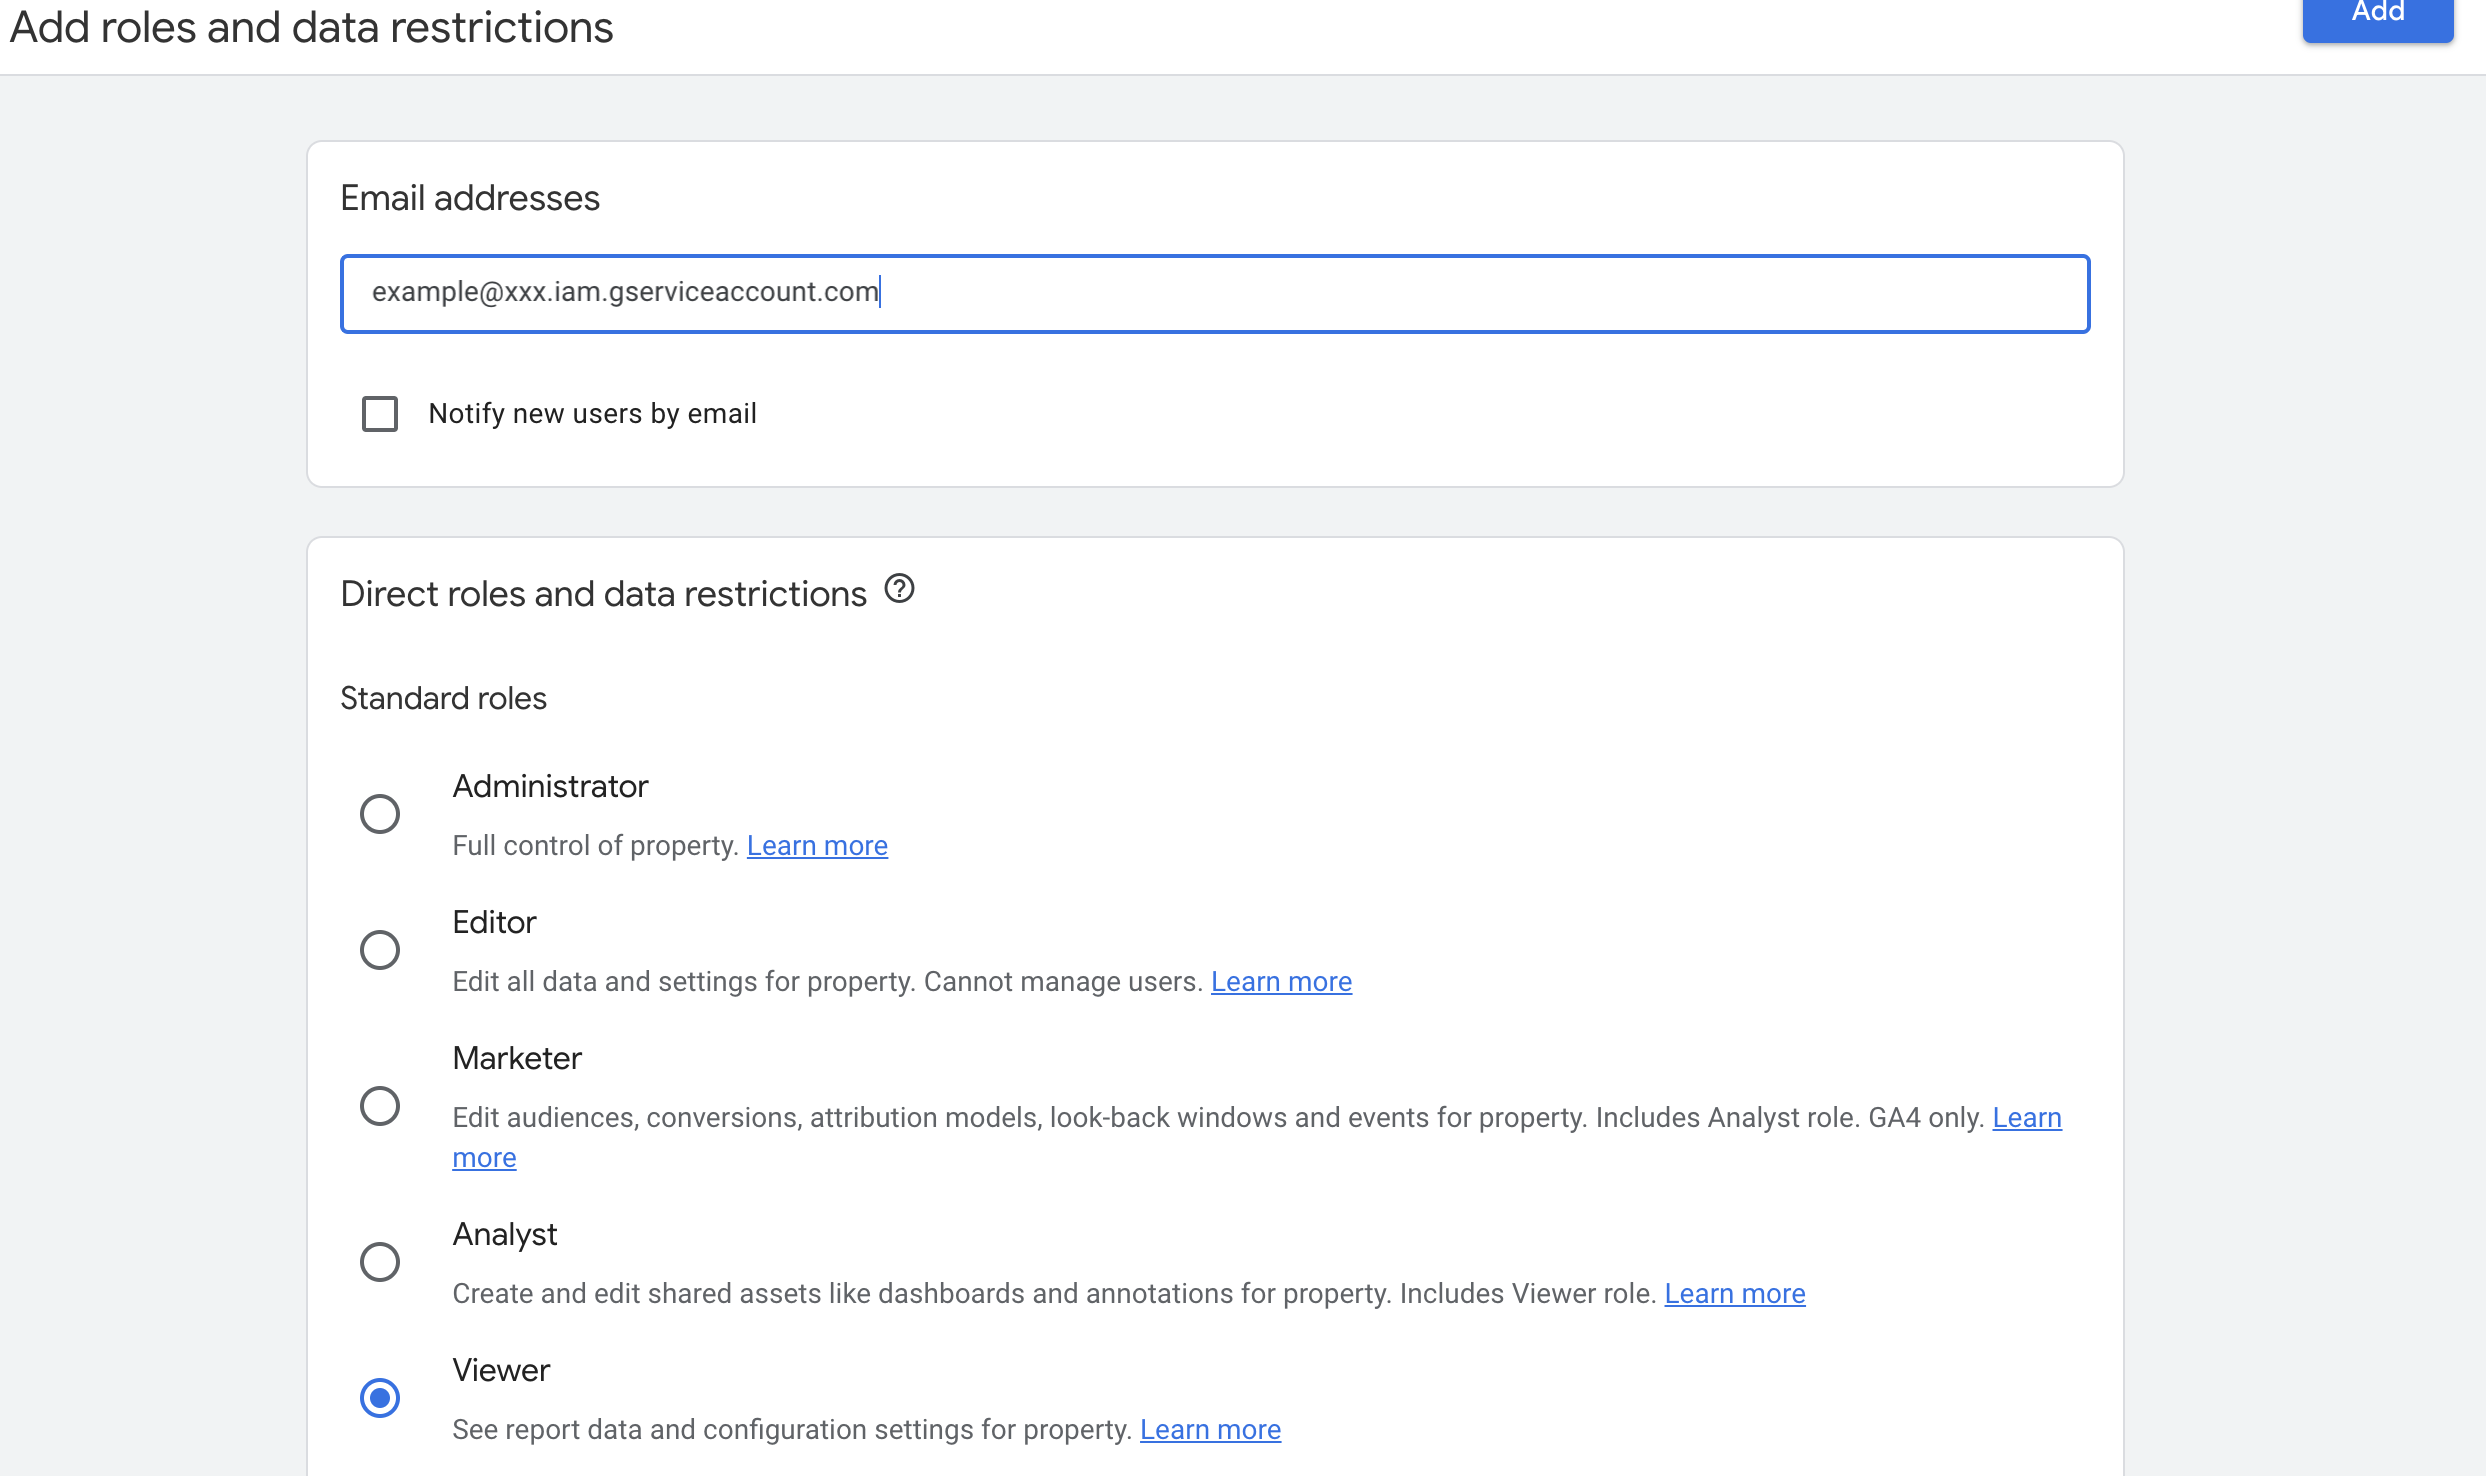
Task: Open Learn more link for Marketer role
Action: [2026, 1118]
